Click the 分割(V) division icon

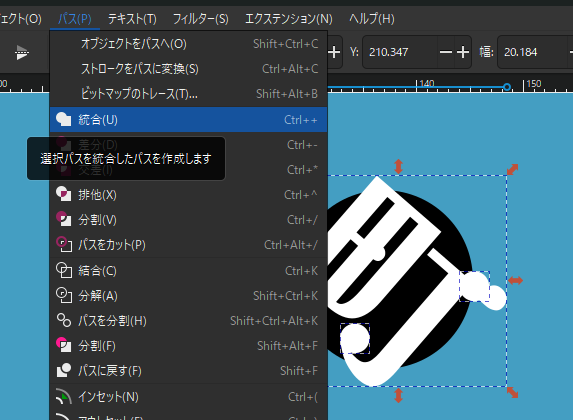[64, 219]
